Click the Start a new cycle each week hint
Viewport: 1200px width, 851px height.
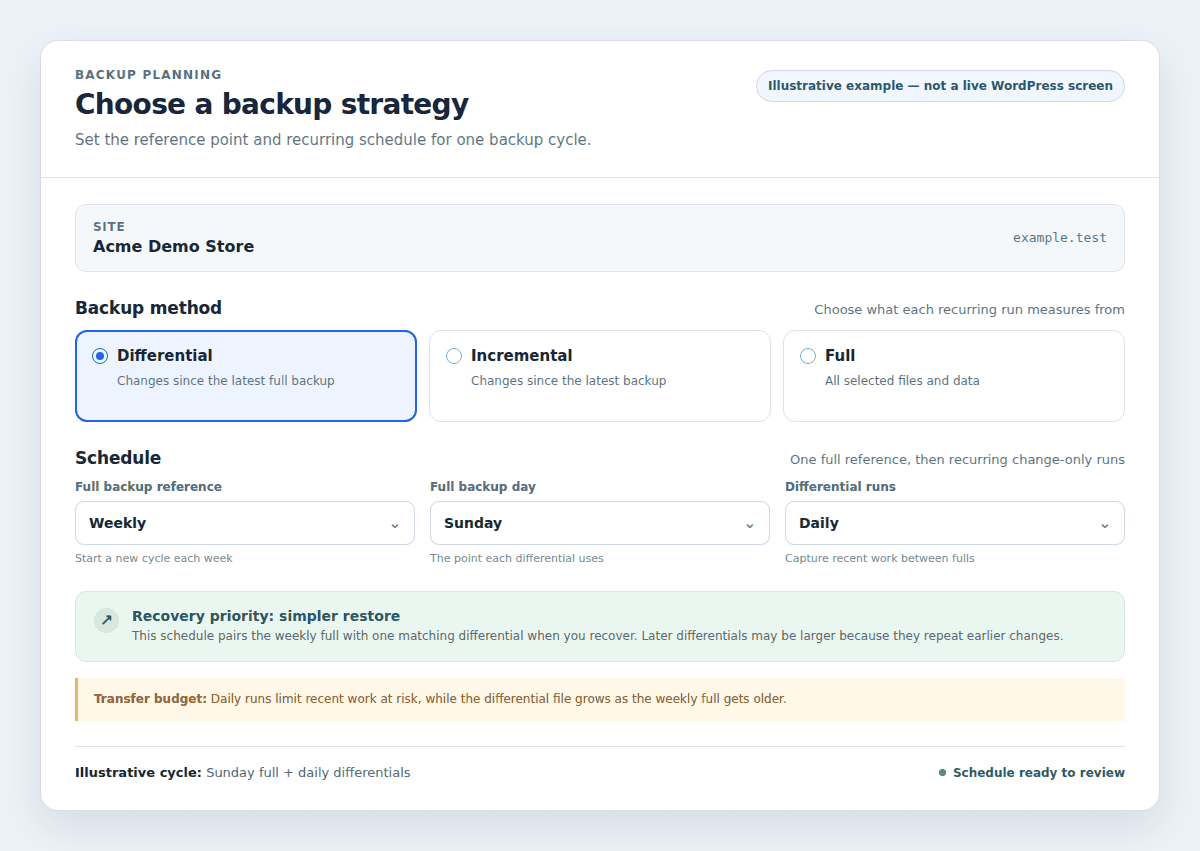click(x=154, y=558)
